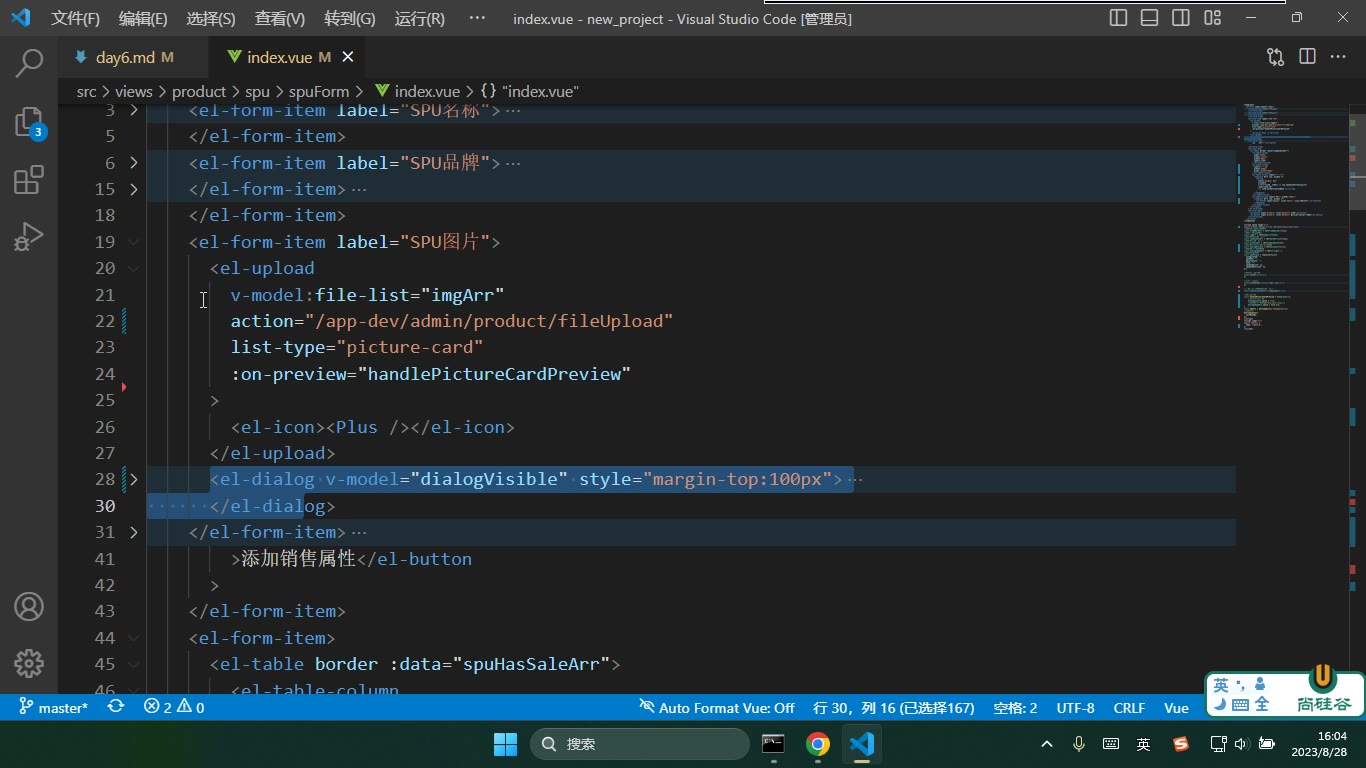Screen dimensions: 1366x768
Task: Change the CRLF end-of-line setting
Action: click(1129, 707)
